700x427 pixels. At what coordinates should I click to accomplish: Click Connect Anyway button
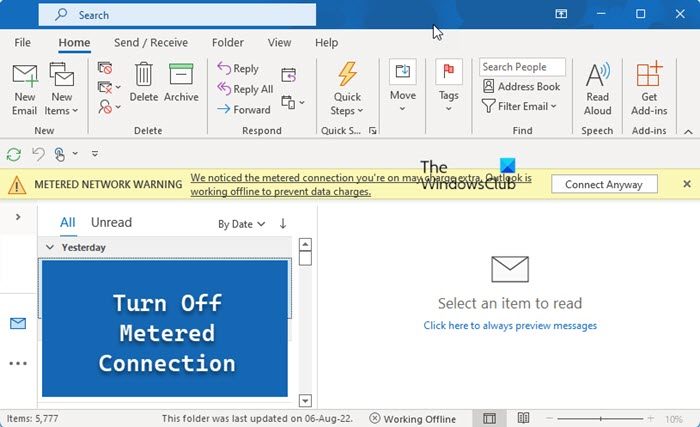click(604, 184)
